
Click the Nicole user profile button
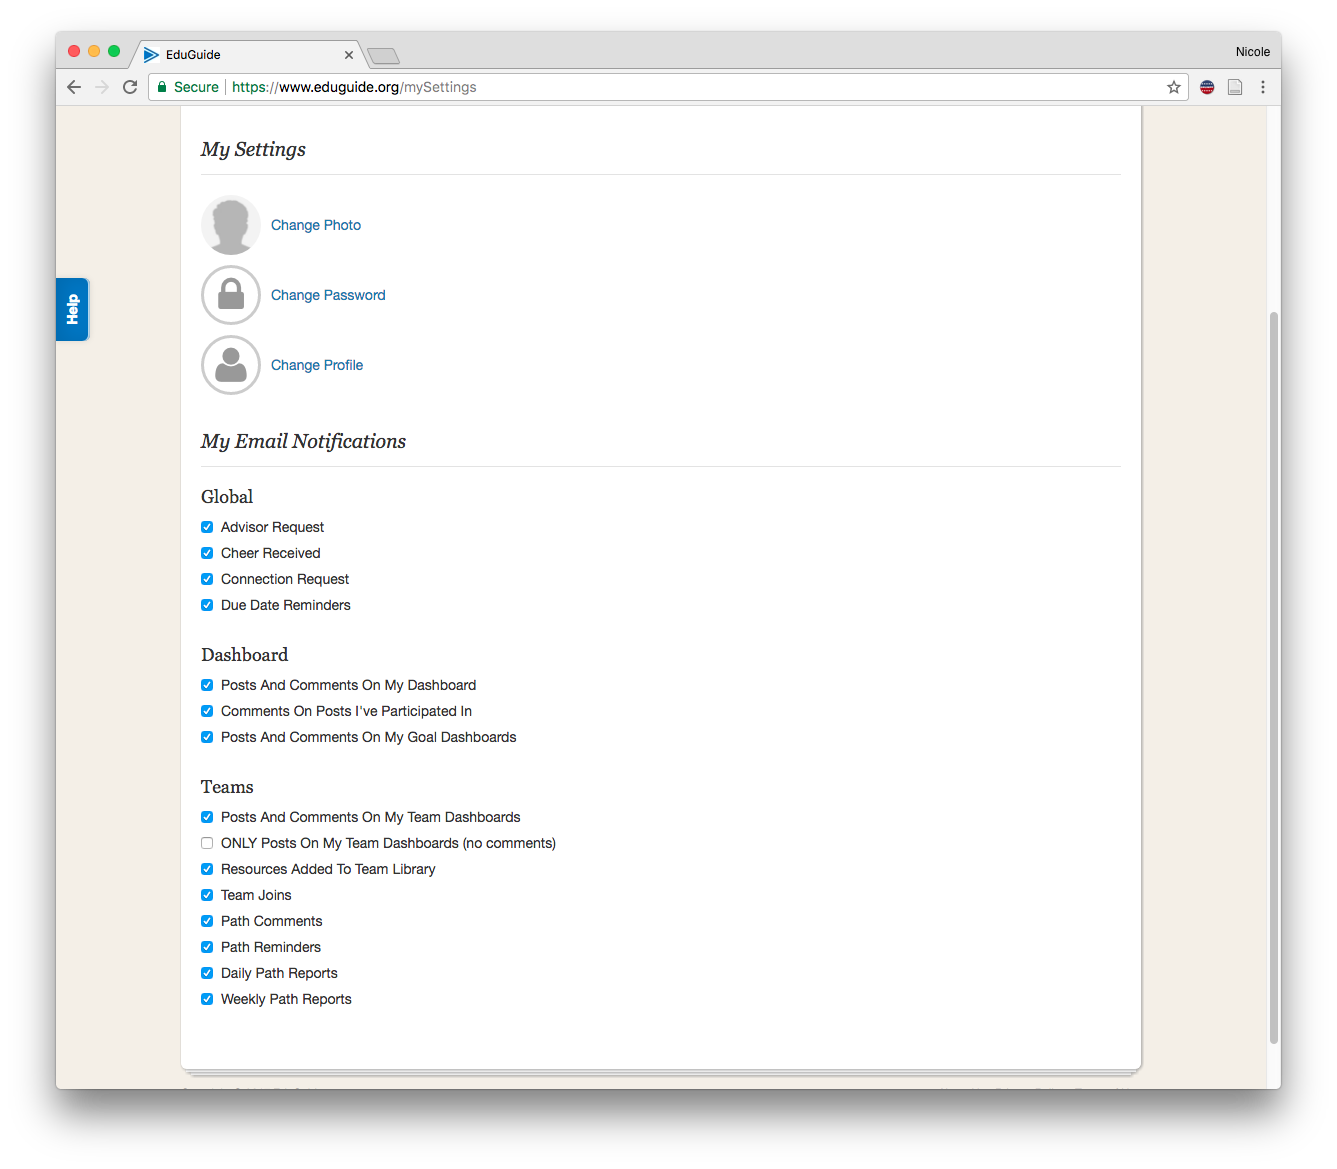click(x=1252, y=52)
